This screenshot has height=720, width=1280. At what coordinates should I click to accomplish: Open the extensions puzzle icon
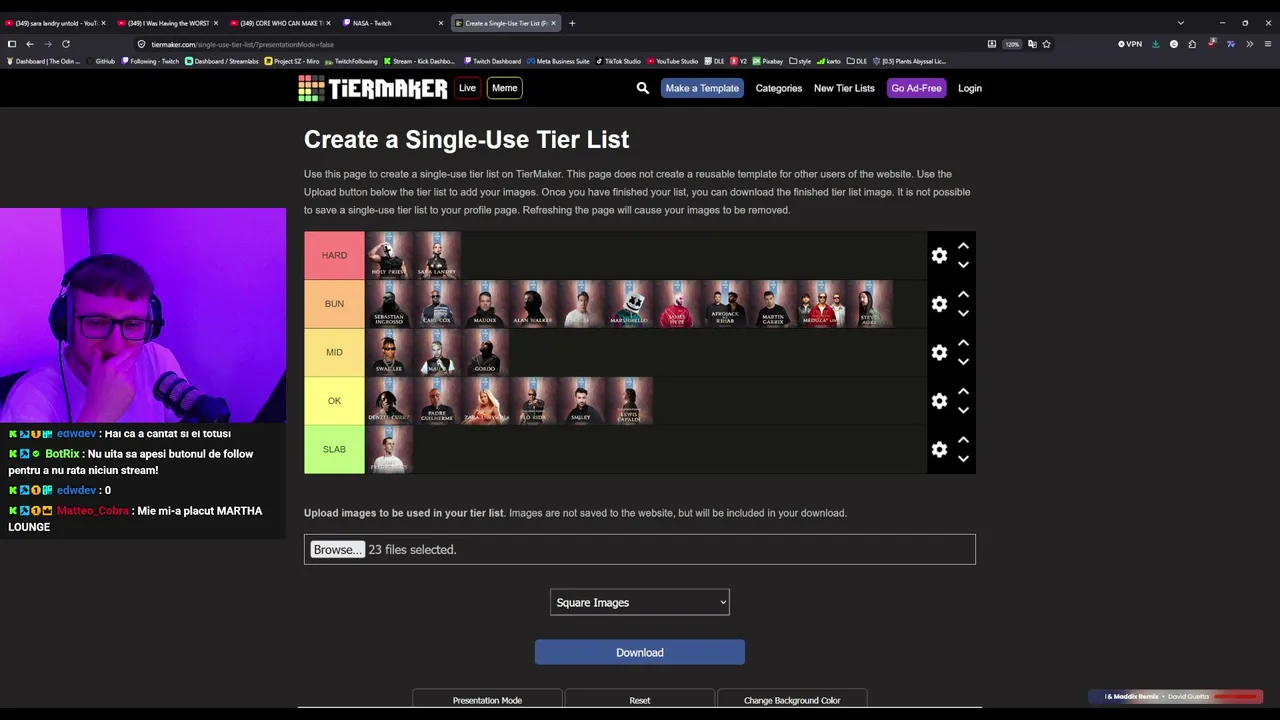pos(1192,44)
